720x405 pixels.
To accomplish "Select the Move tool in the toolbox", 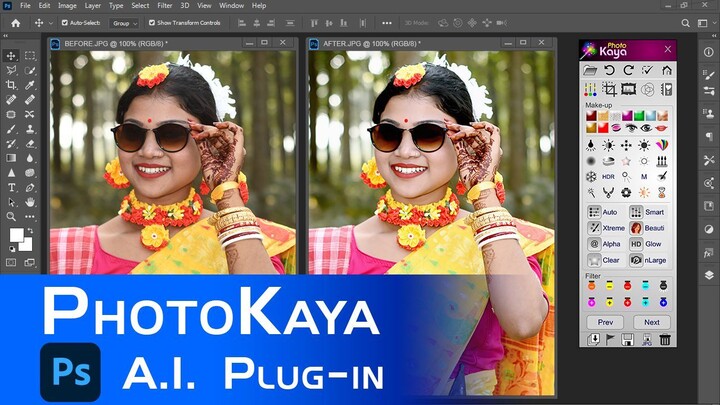I will coord(11,56).
